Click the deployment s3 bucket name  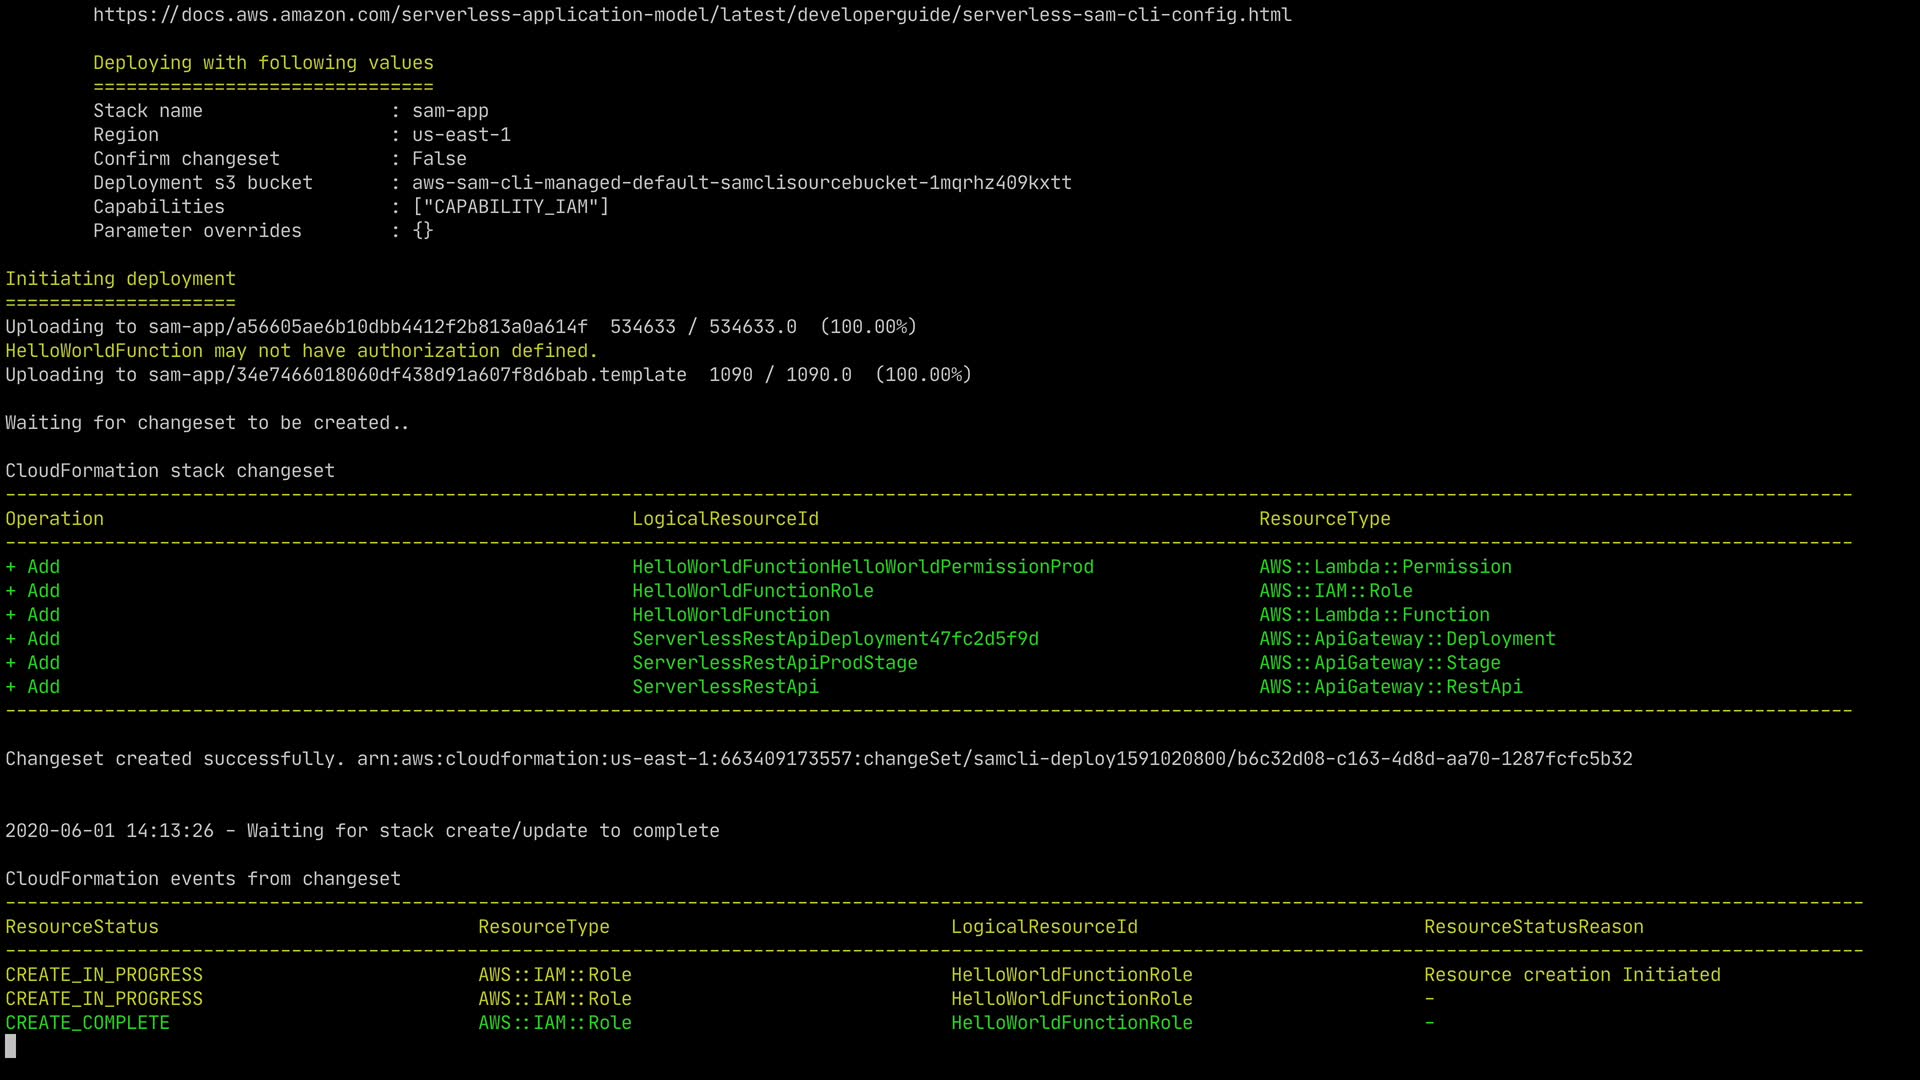click(741, 183)
